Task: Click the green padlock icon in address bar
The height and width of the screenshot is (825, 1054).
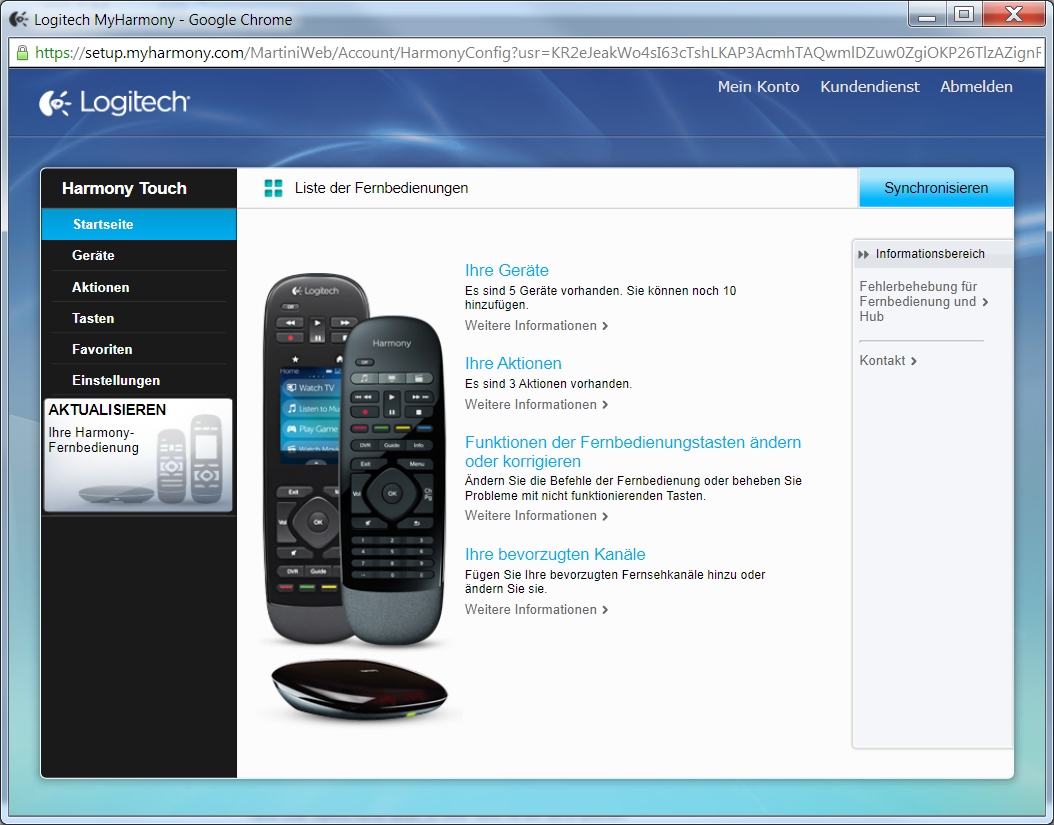Action: click(x=22, y=53)
